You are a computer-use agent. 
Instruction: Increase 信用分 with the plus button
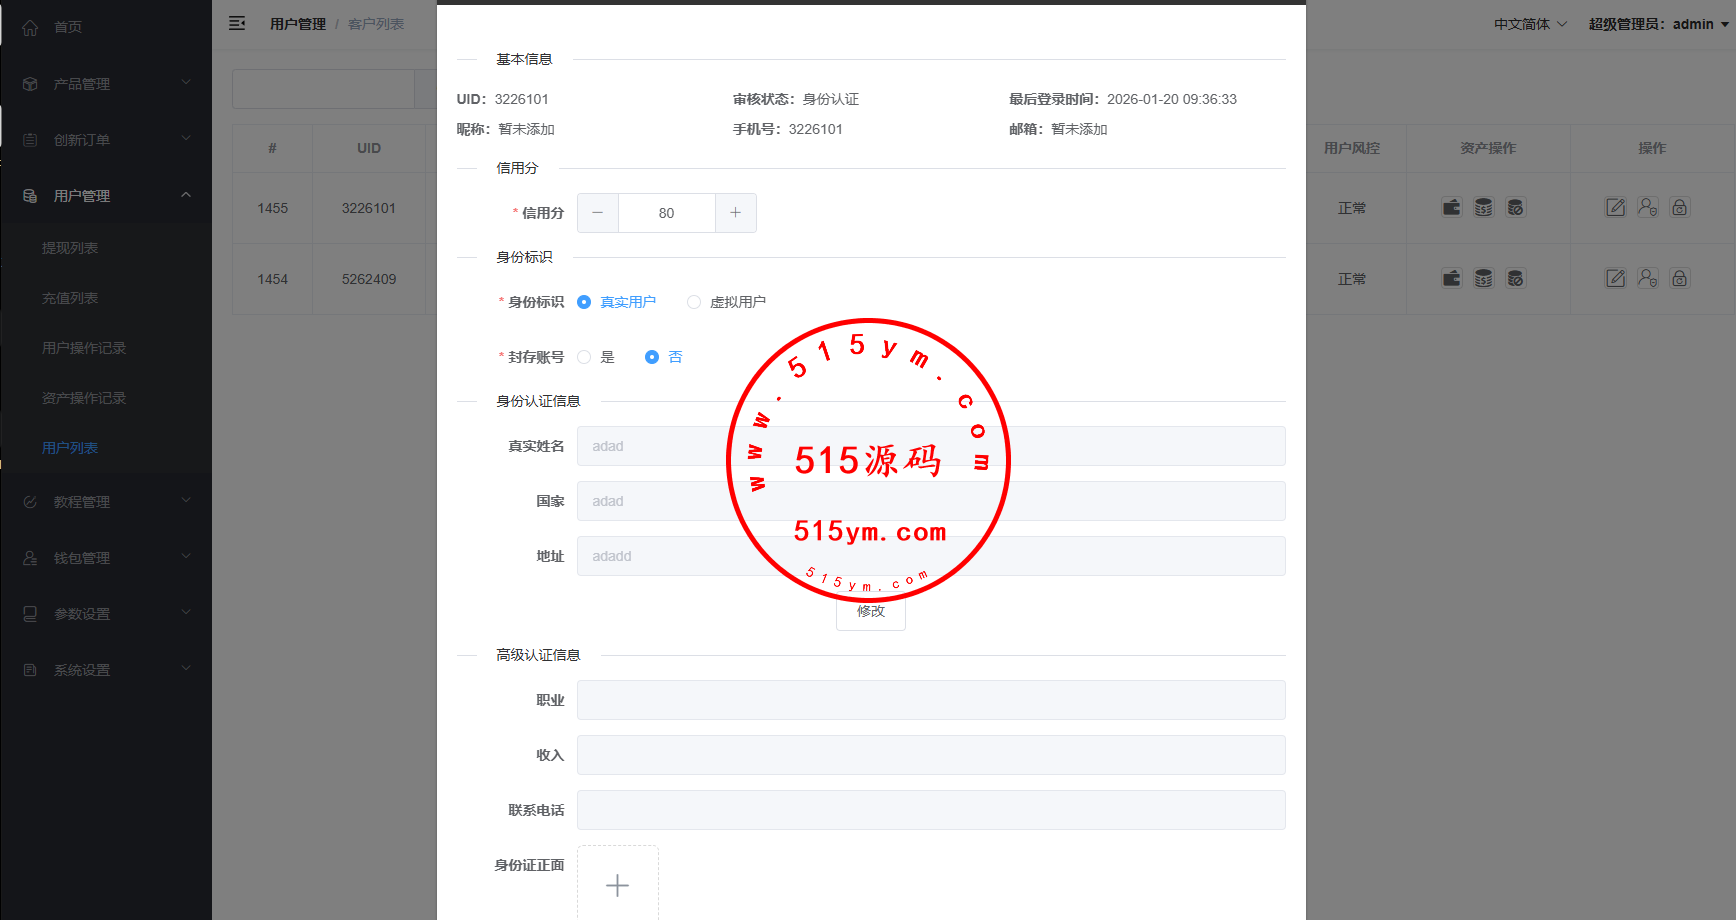coord(735,213)
